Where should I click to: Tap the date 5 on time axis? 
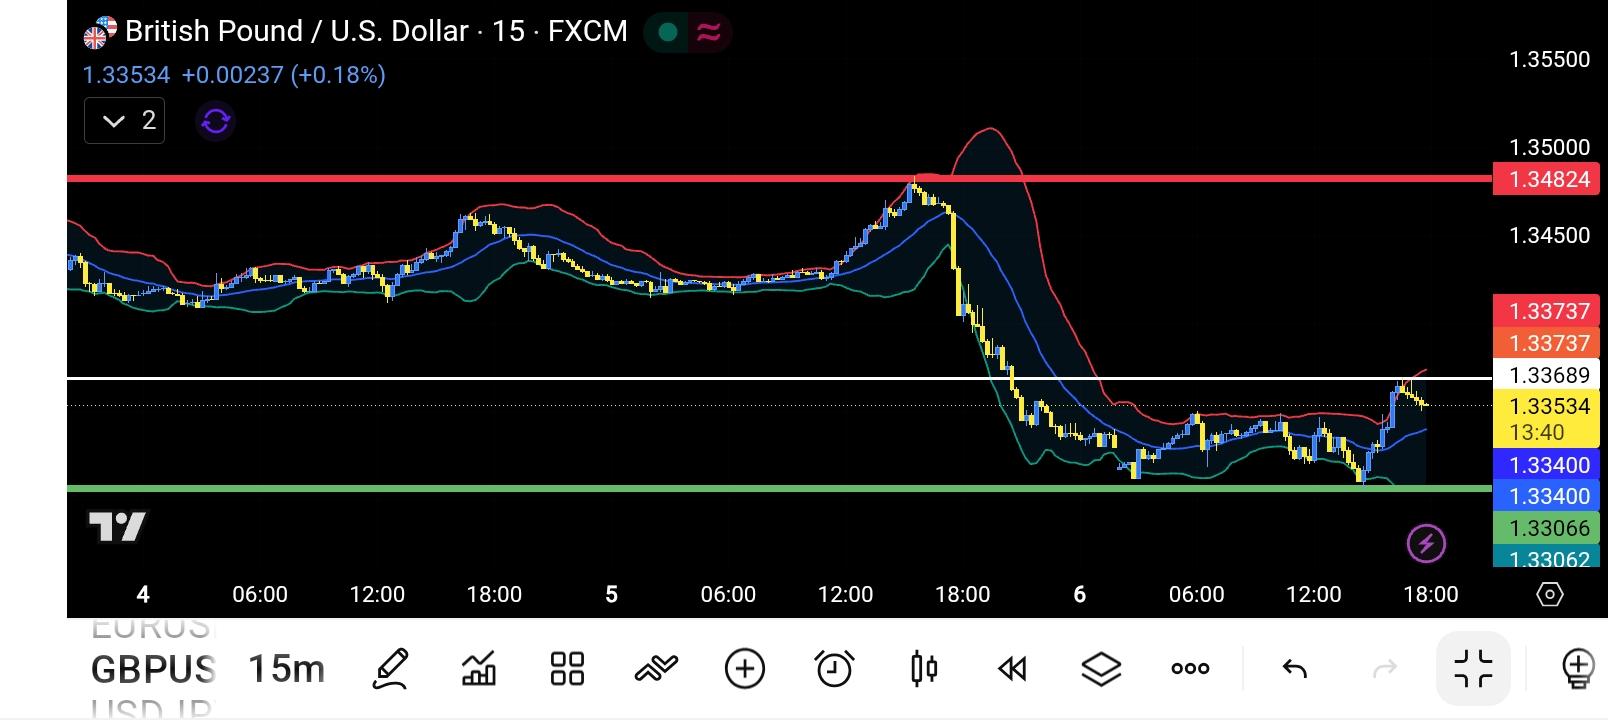coord(611,594)
